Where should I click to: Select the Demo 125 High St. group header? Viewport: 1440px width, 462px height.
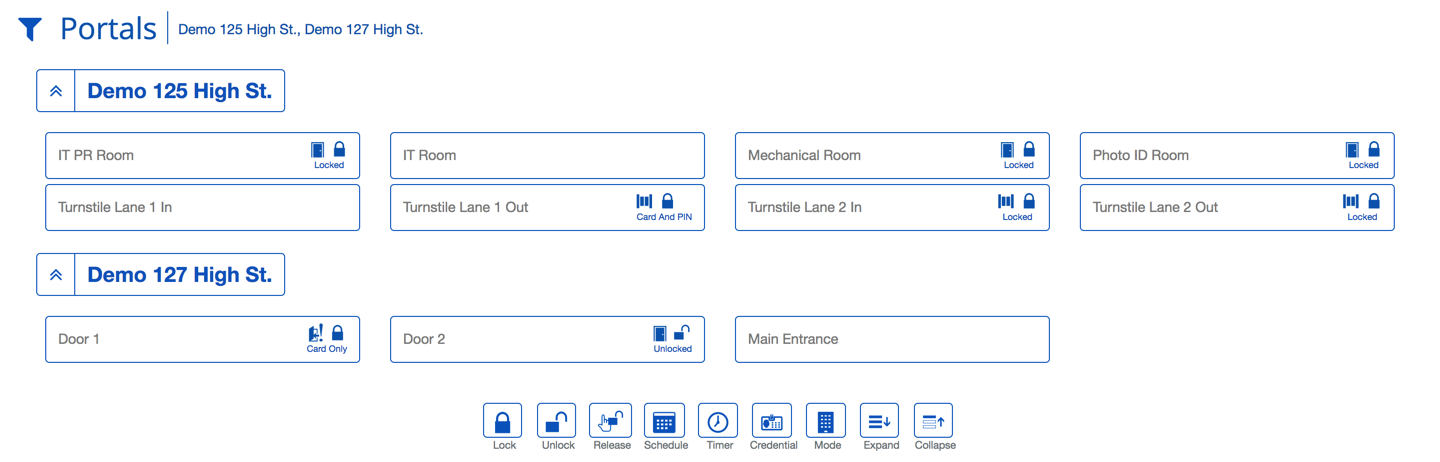click(x=180, y=91)
